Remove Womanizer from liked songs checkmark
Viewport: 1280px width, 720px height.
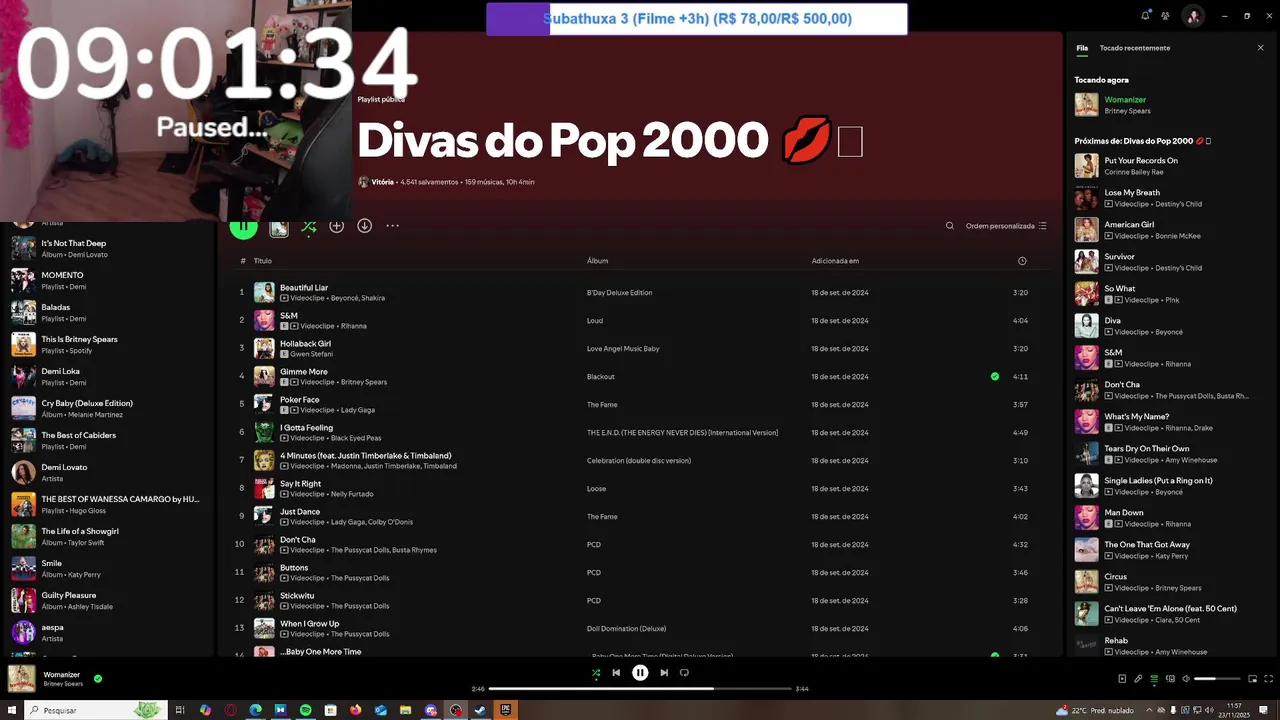98,679
